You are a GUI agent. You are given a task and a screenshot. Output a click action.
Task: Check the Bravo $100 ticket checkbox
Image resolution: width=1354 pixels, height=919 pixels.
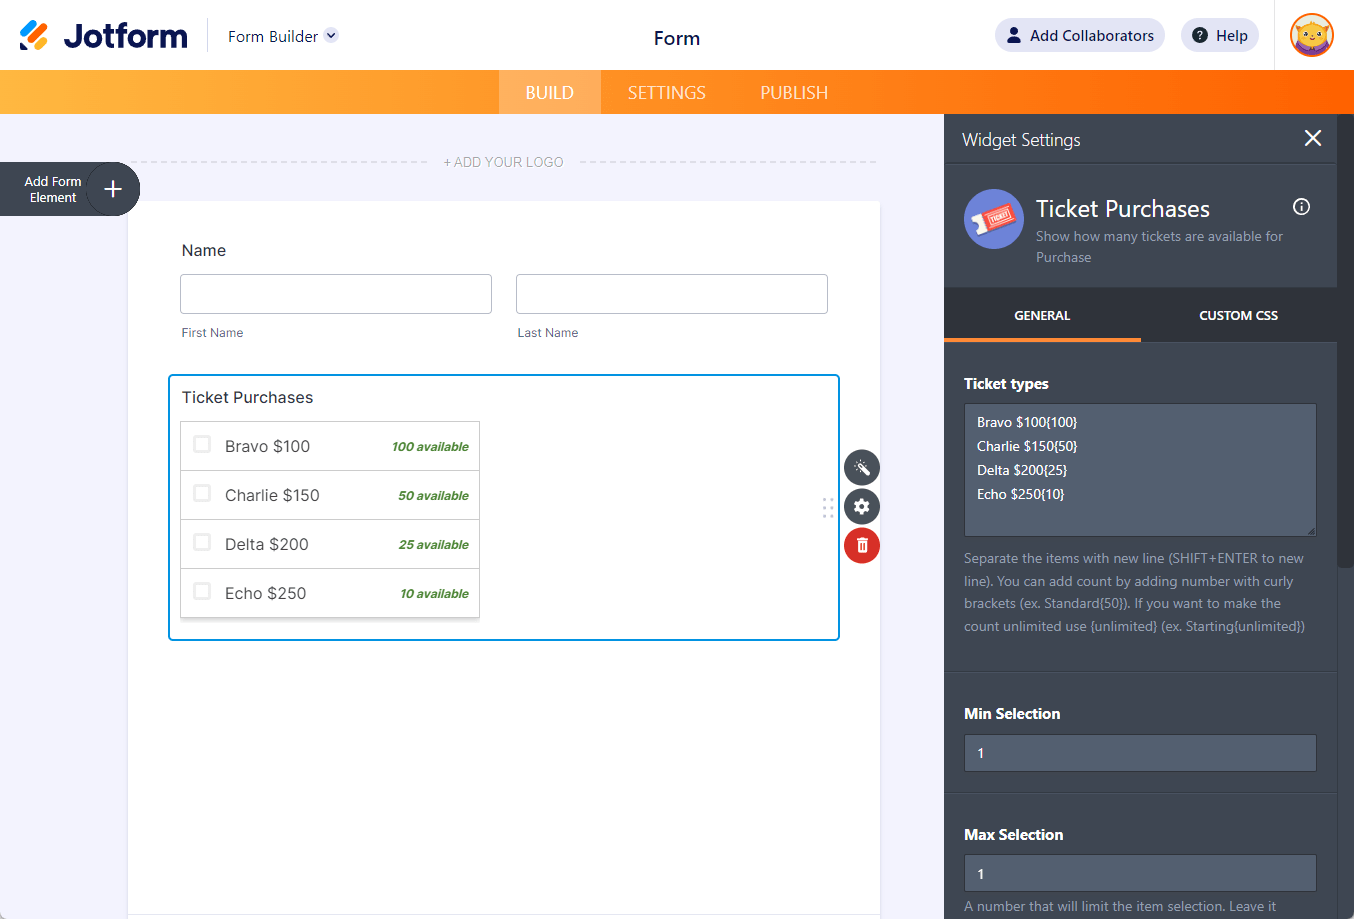pyautogui.click(x=202, y=444)
